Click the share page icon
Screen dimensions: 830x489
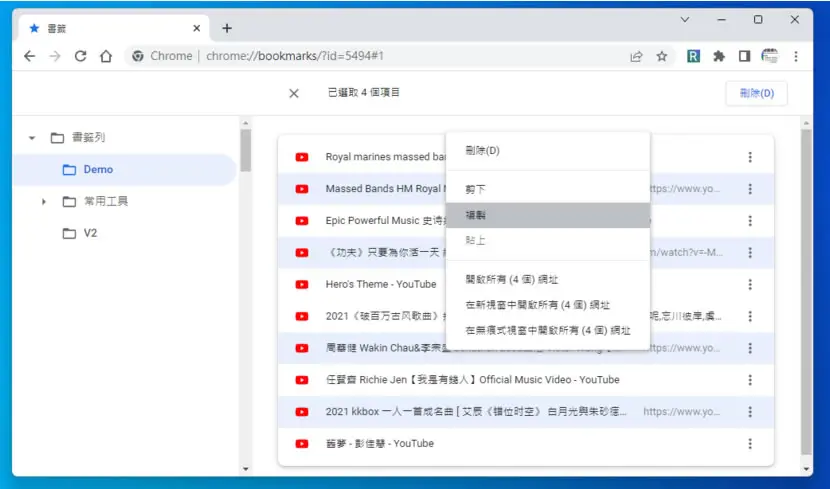pos(636,56)
